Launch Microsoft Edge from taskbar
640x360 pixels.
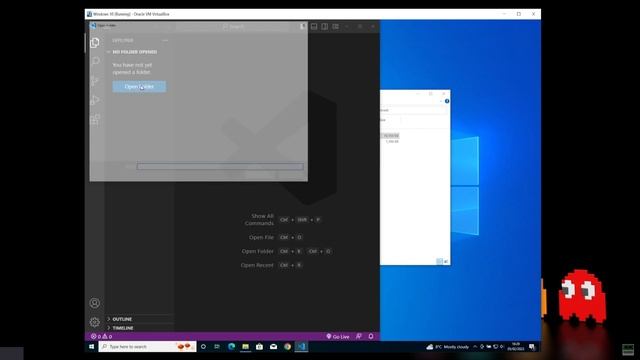[x=231, y=347]
